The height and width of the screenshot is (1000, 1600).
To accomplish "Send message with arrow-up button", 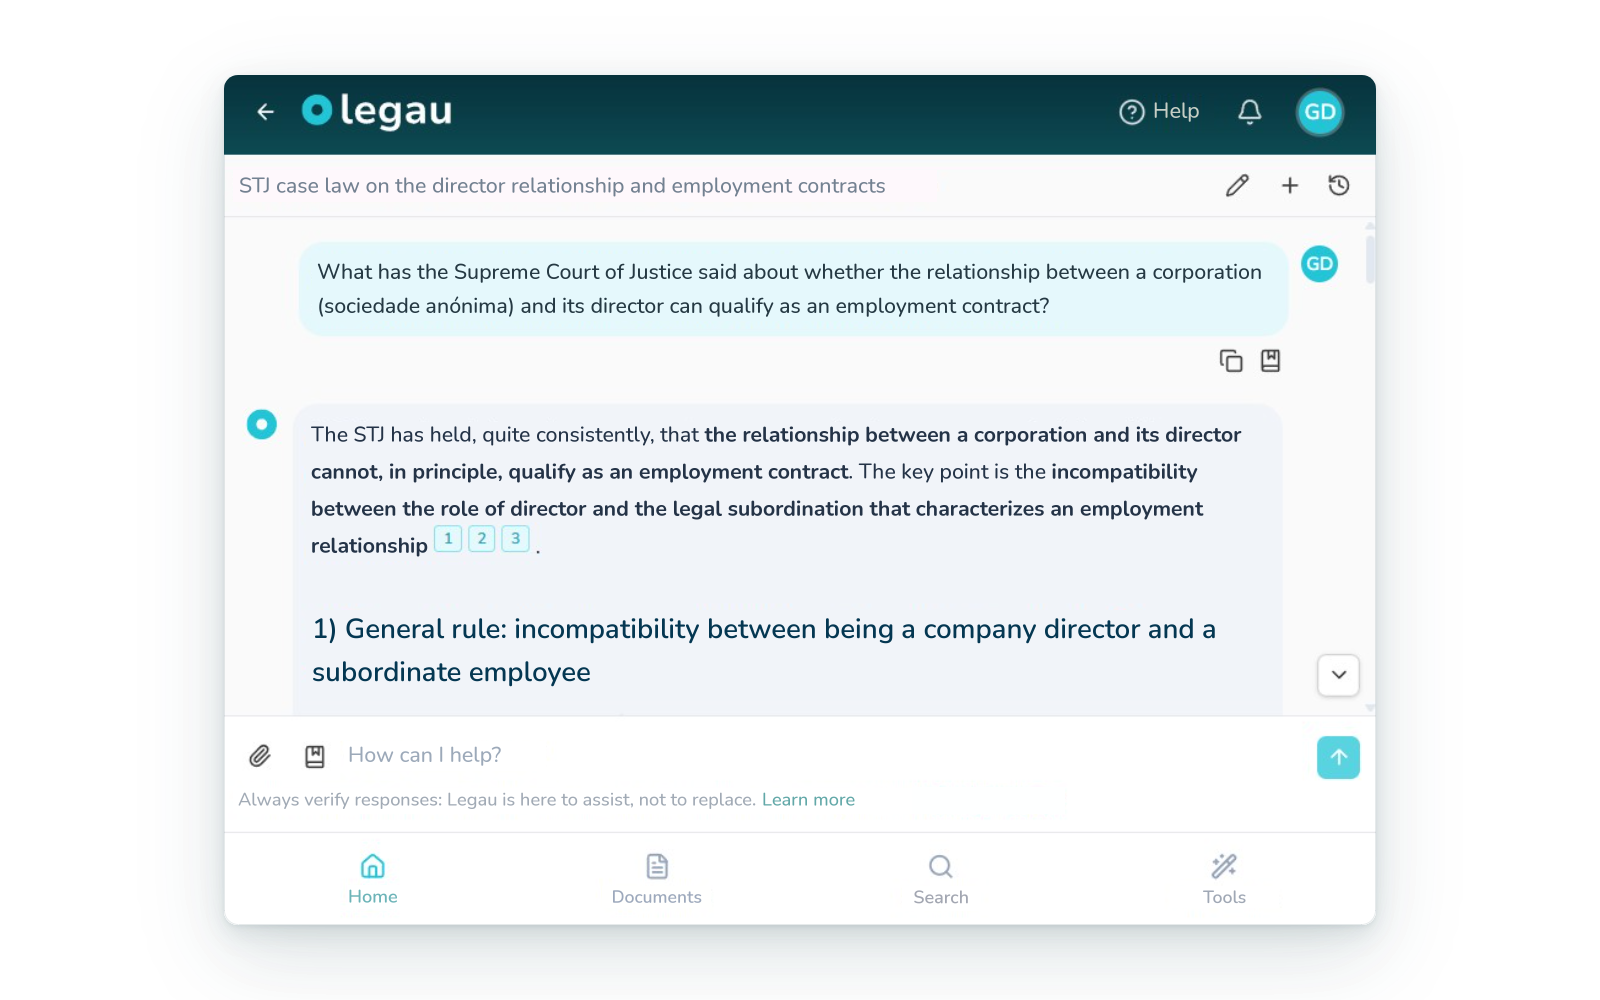I will 1338,758.
